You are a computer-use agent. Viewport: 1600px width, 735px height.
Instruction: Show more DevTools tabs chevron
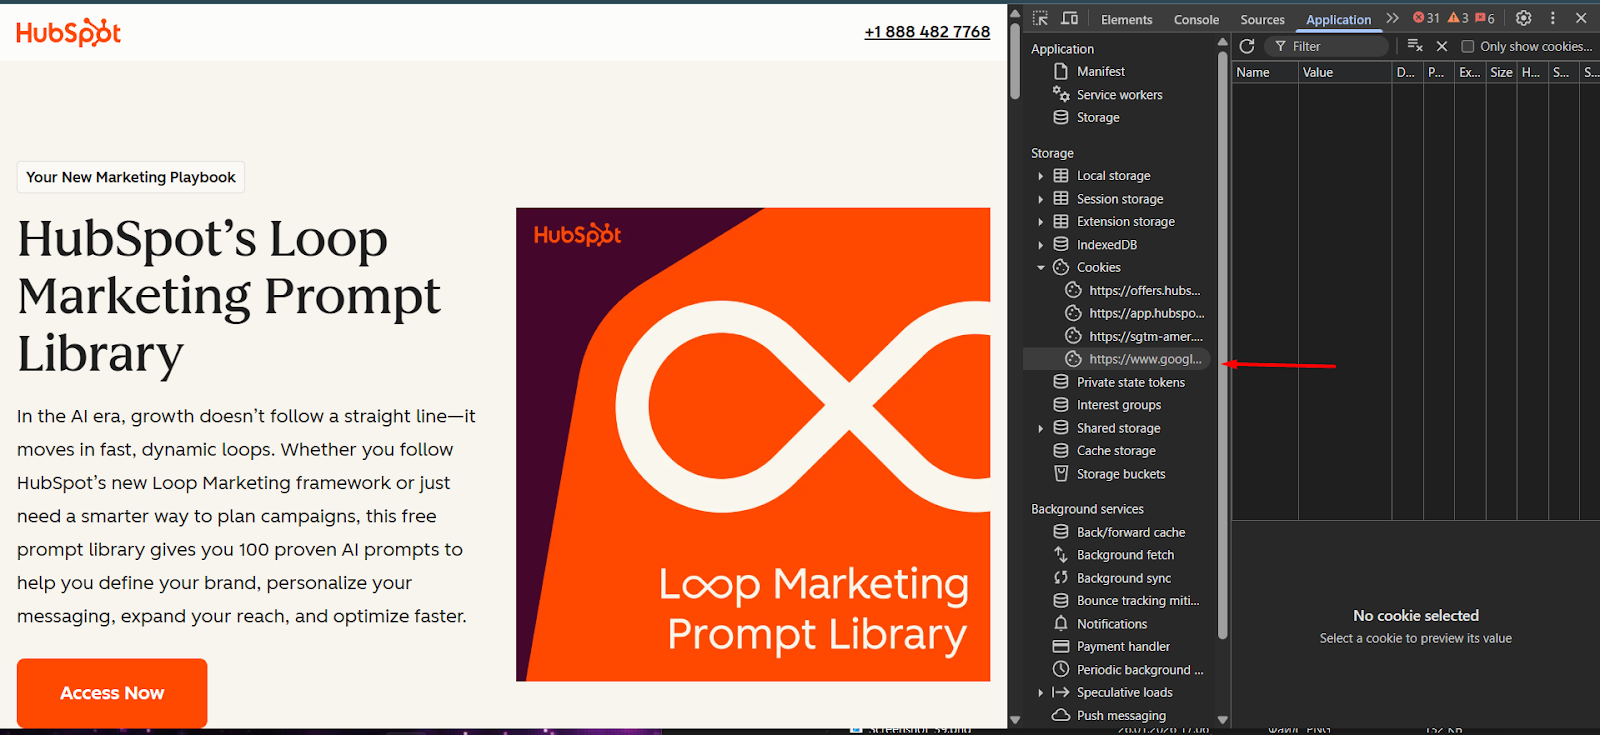click(x=1392, y=18)
